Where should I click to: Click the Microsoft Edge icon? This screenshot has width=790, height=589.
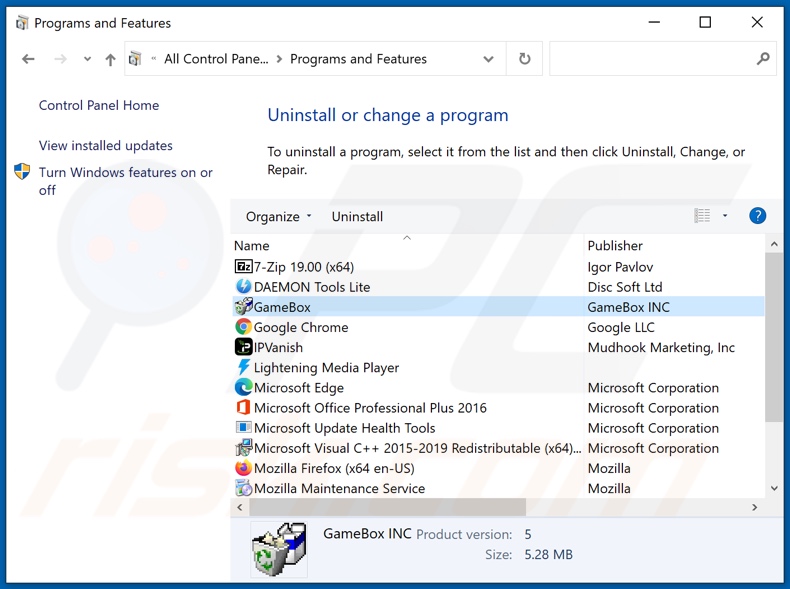[x=243, y=387]
